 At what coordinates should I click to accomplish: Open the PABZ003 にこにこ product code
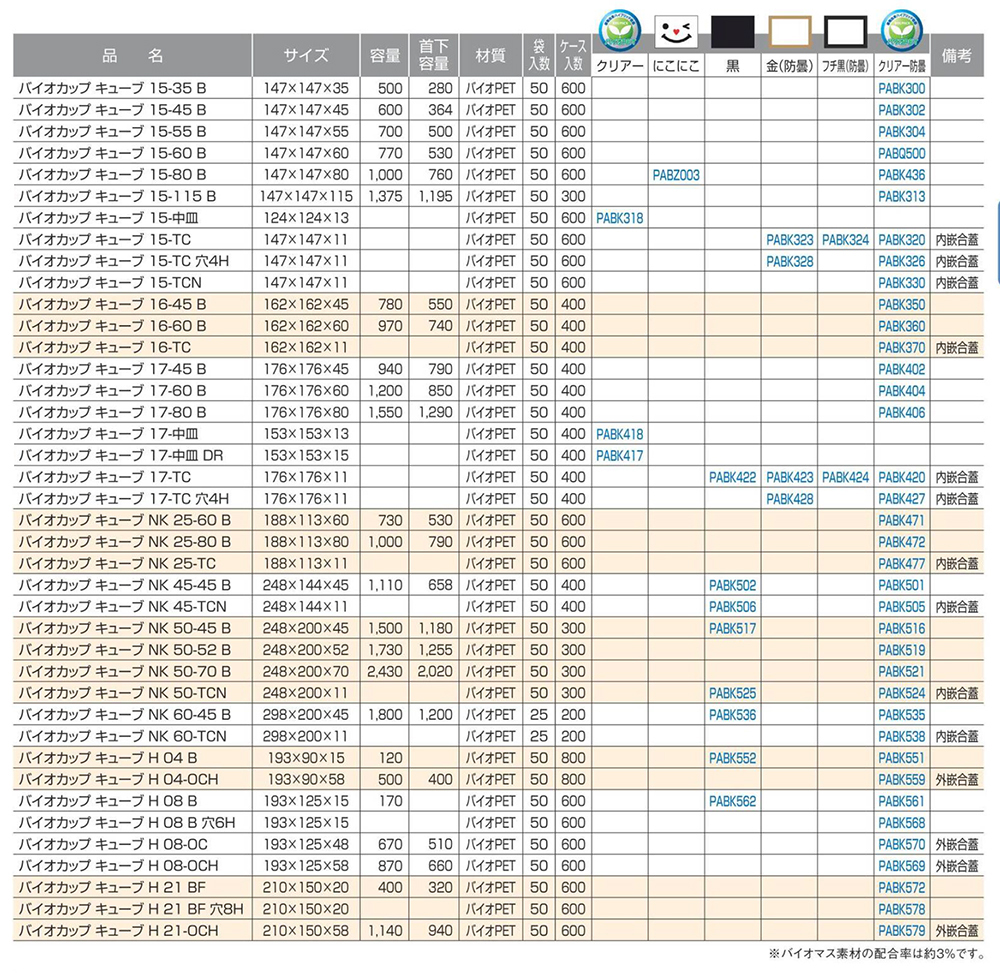point(676,175)
